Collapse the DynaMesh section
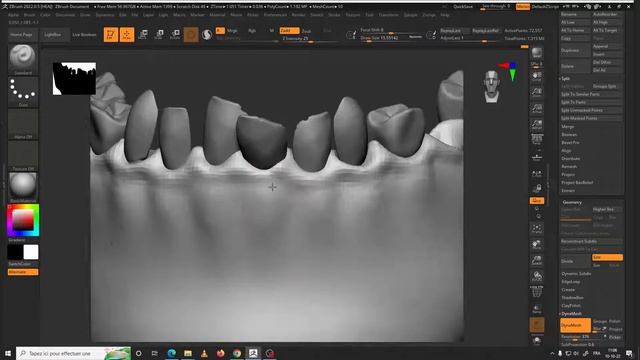This screenshot has height=360, width=640. click(x=571, y=313)
